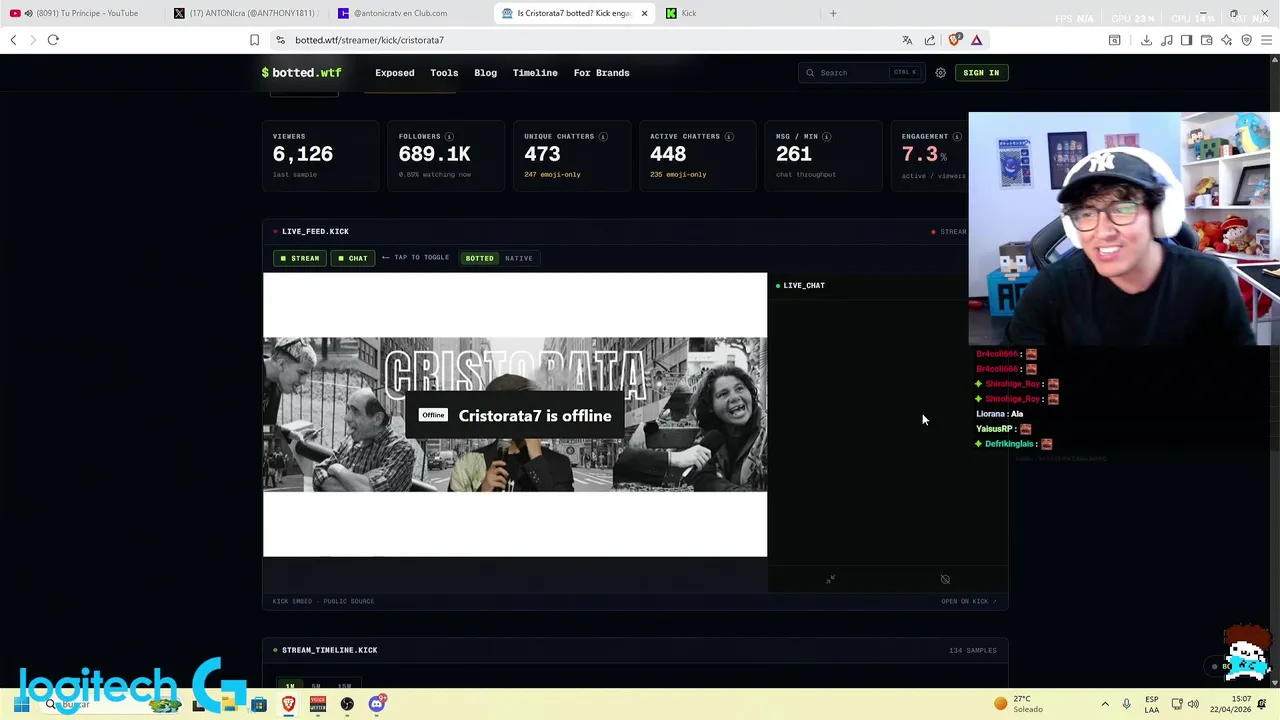Click the Cristorata7 offline stream embed

click(515, 415)
